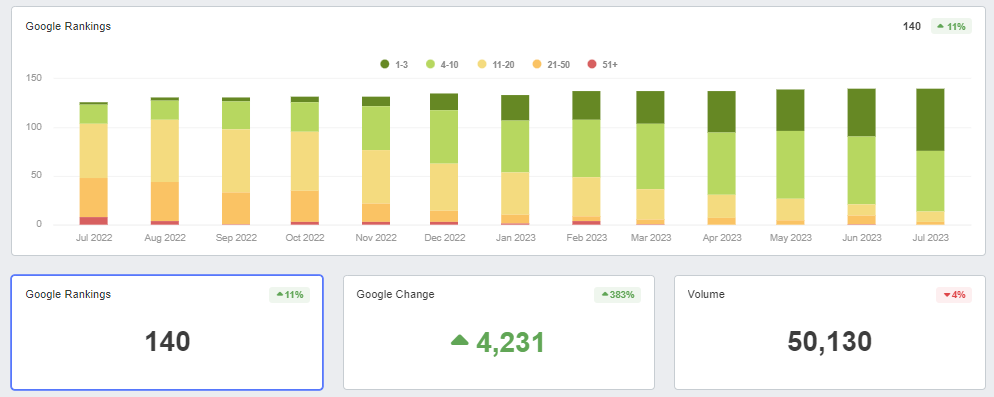Click the Mar 2023 axis label
Image resolution: width=994 pixels, height=397 pixels.
coord(650,238)
